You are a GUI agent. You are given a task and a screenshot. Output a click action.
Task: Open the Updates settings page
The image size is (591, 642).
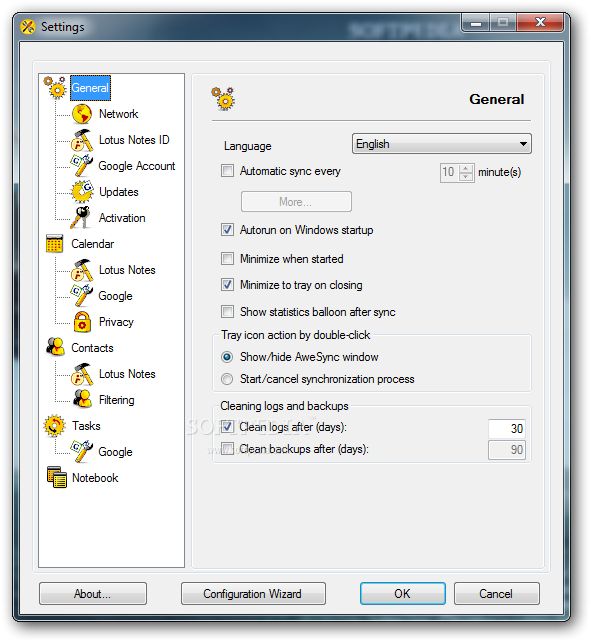[x=119, y=192]
